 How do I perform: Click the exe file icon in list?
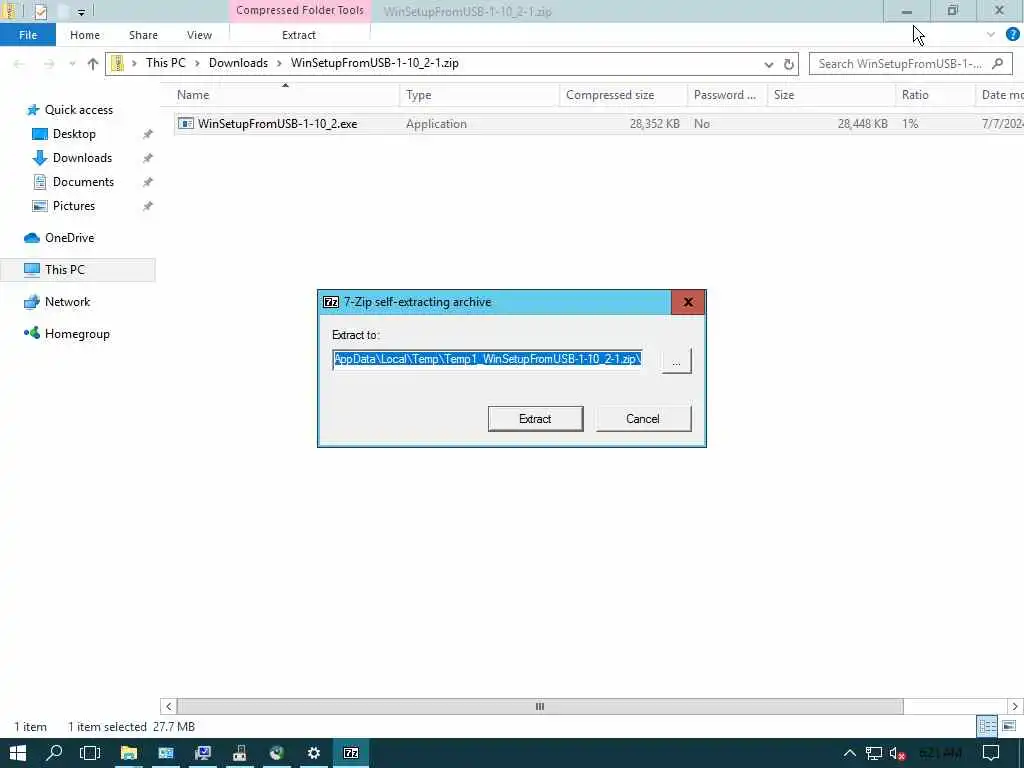point(186,123)
